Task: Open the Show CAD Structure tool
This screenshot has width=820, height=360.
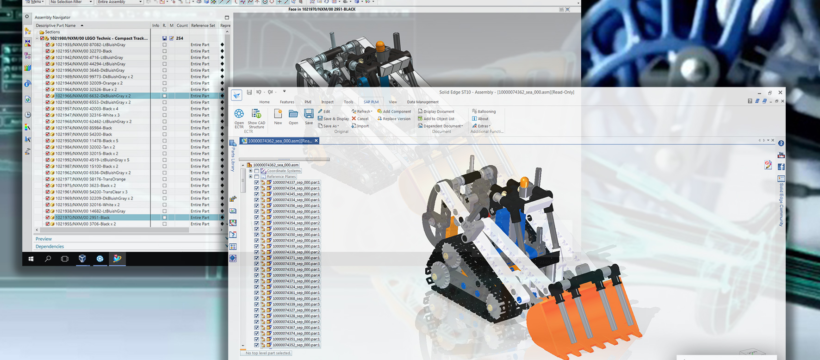Action: click(x=256, y=113)
